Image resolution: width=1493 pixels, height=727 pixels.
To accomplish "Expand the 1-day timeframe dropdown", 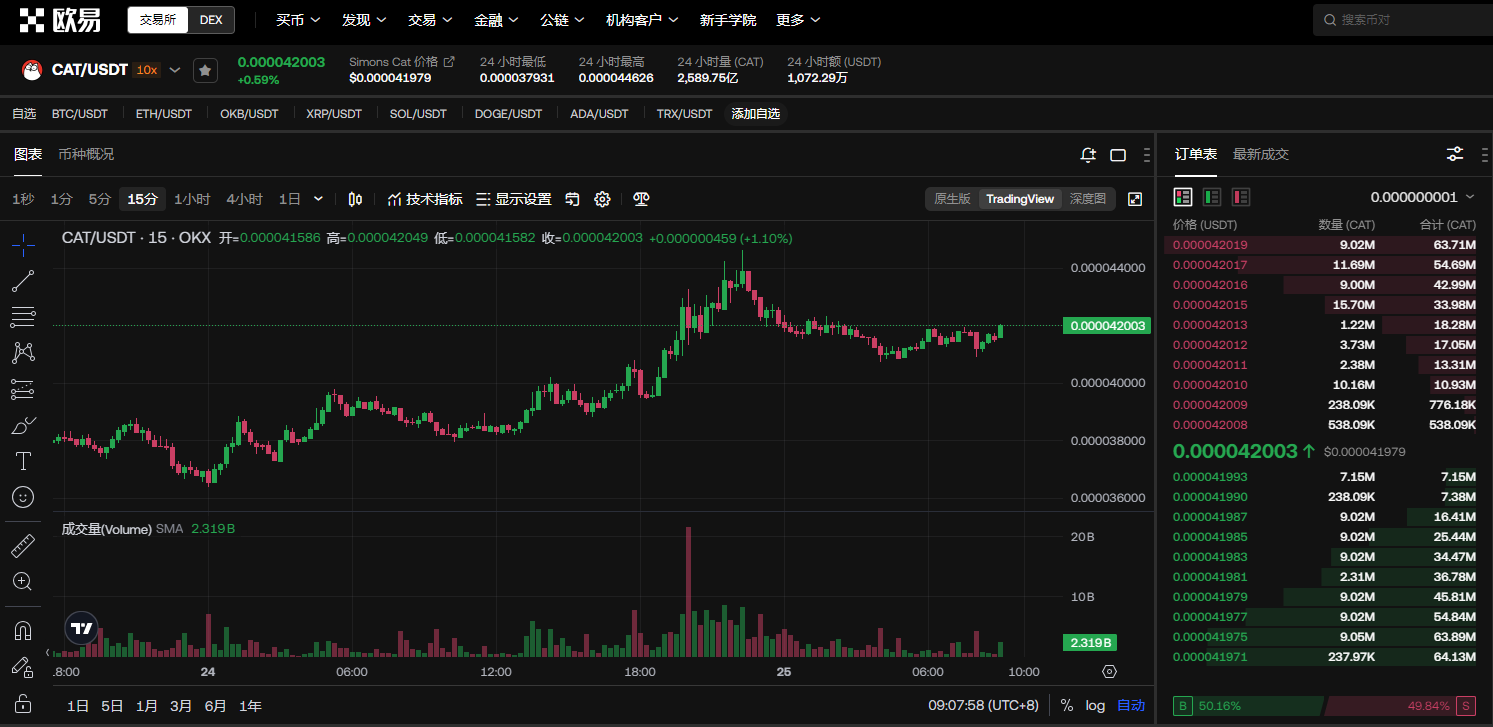I will 318,199.
